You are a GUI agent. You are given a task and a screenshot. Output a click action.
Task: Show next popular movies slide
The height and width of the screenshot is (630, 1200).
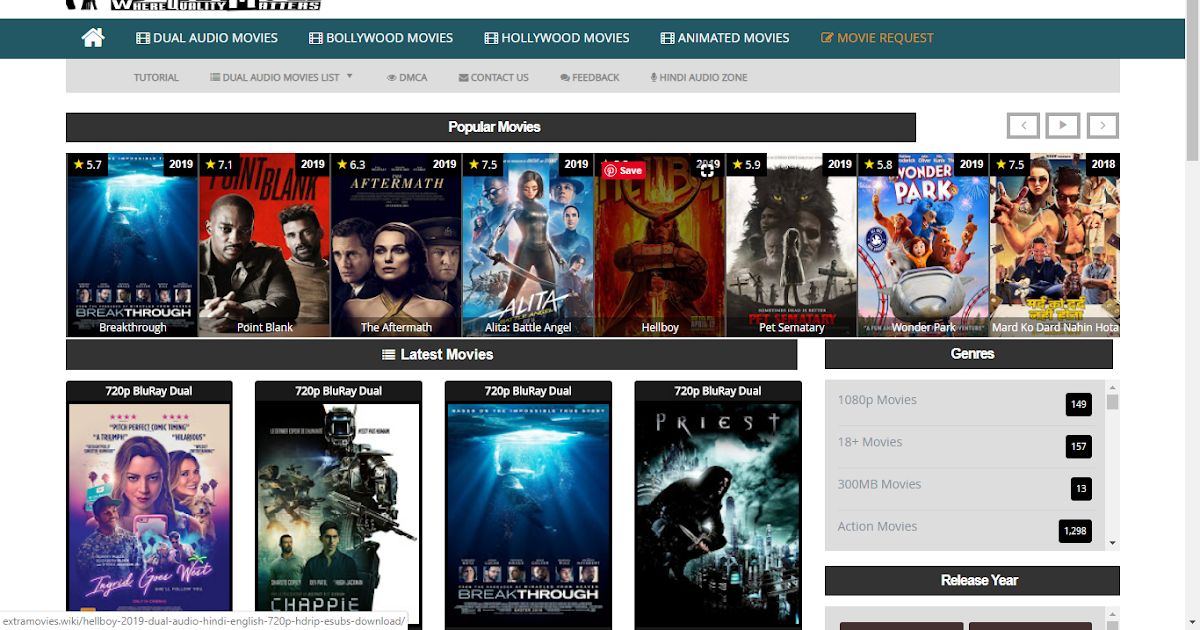pos(1102,125)
